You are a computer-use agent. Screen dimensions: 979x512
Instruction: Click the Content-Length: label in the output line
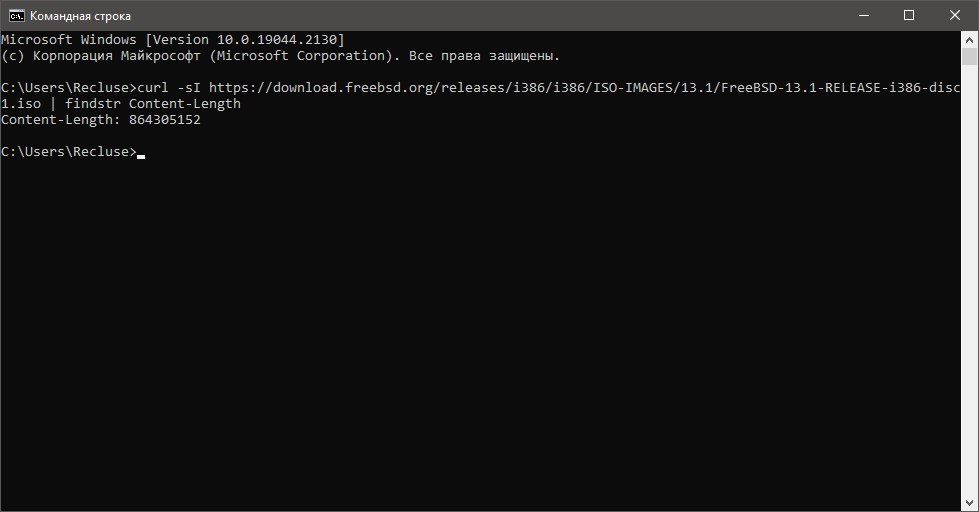(x=61, y=120)
